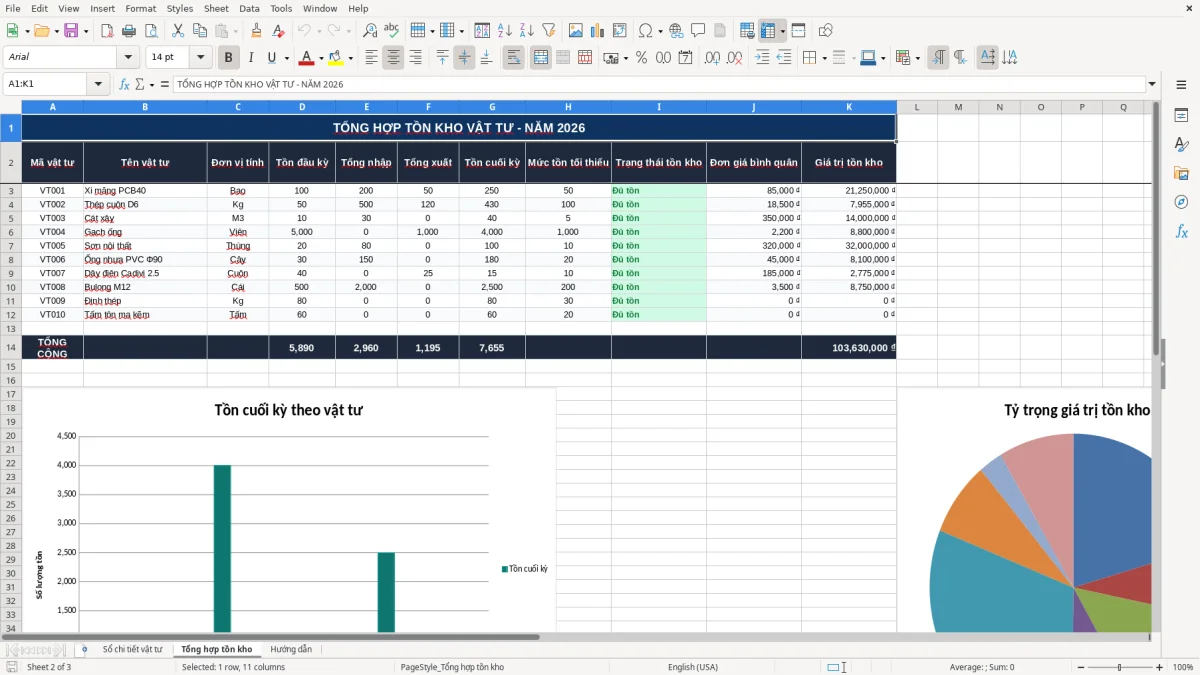
Task: Toggle Center Vertically alignment
Action: [464, 58]
